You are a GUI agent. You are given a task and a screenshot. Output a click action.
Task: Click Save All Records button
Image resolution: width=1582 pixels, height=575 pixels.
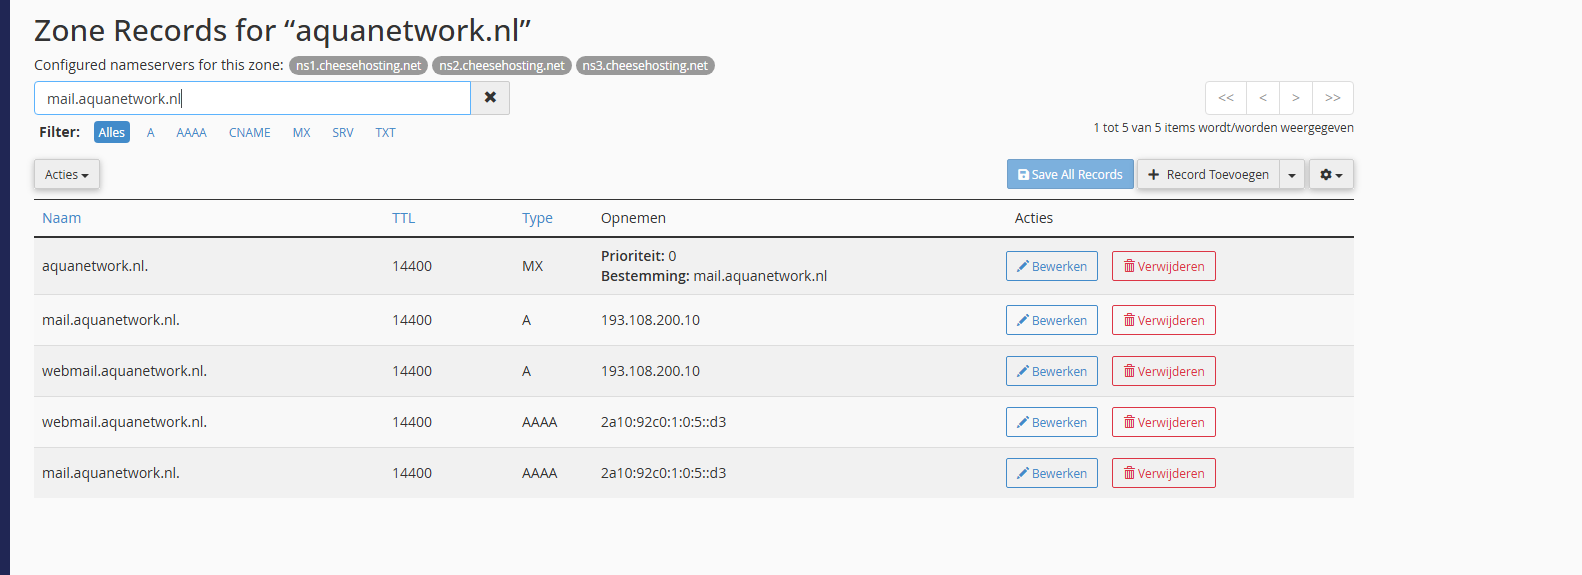pos(1069,175)
